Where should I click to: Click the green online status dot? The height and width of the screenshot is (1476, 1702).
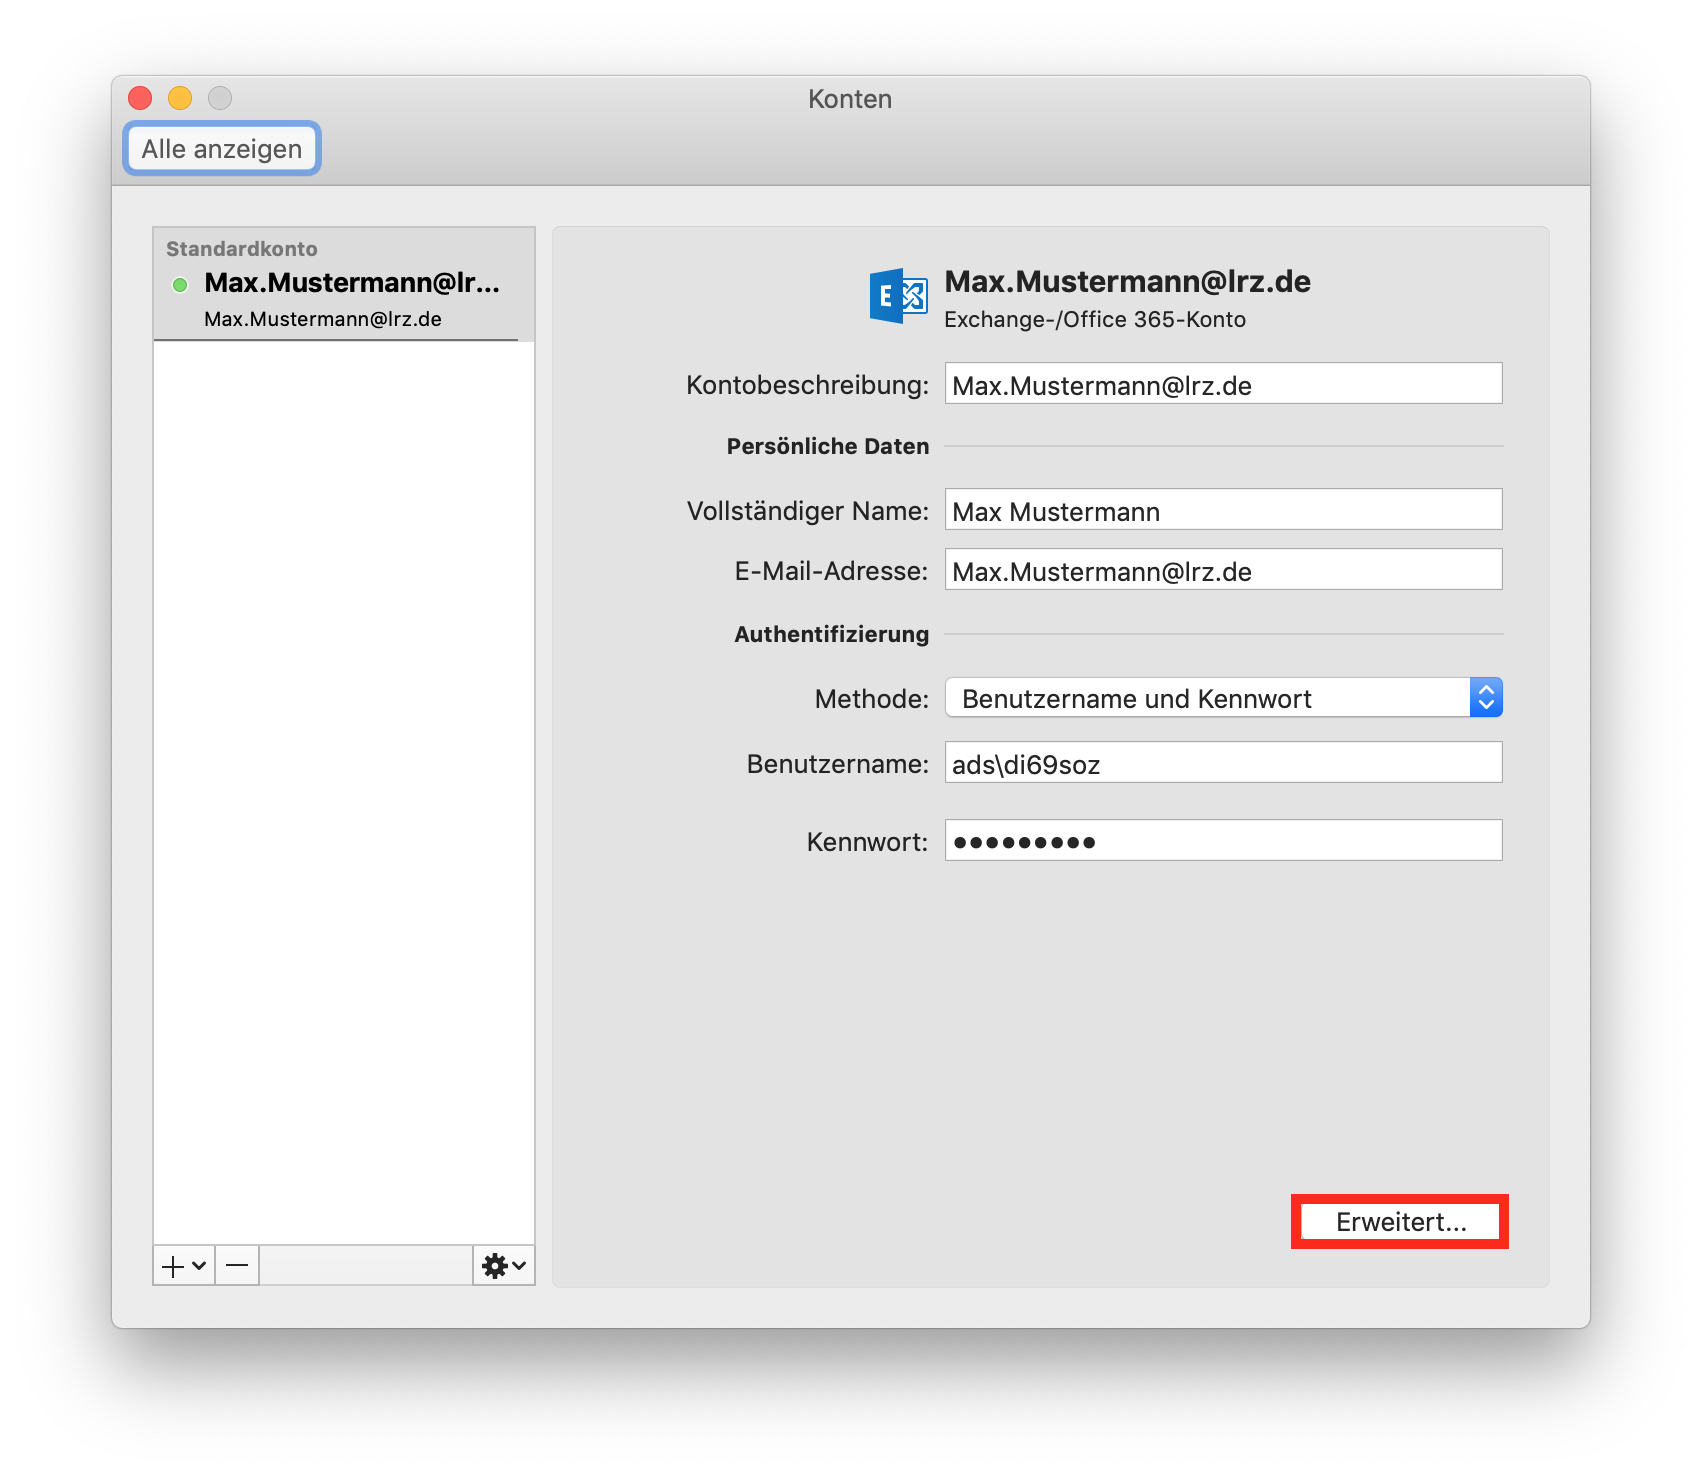coord(180,285)
